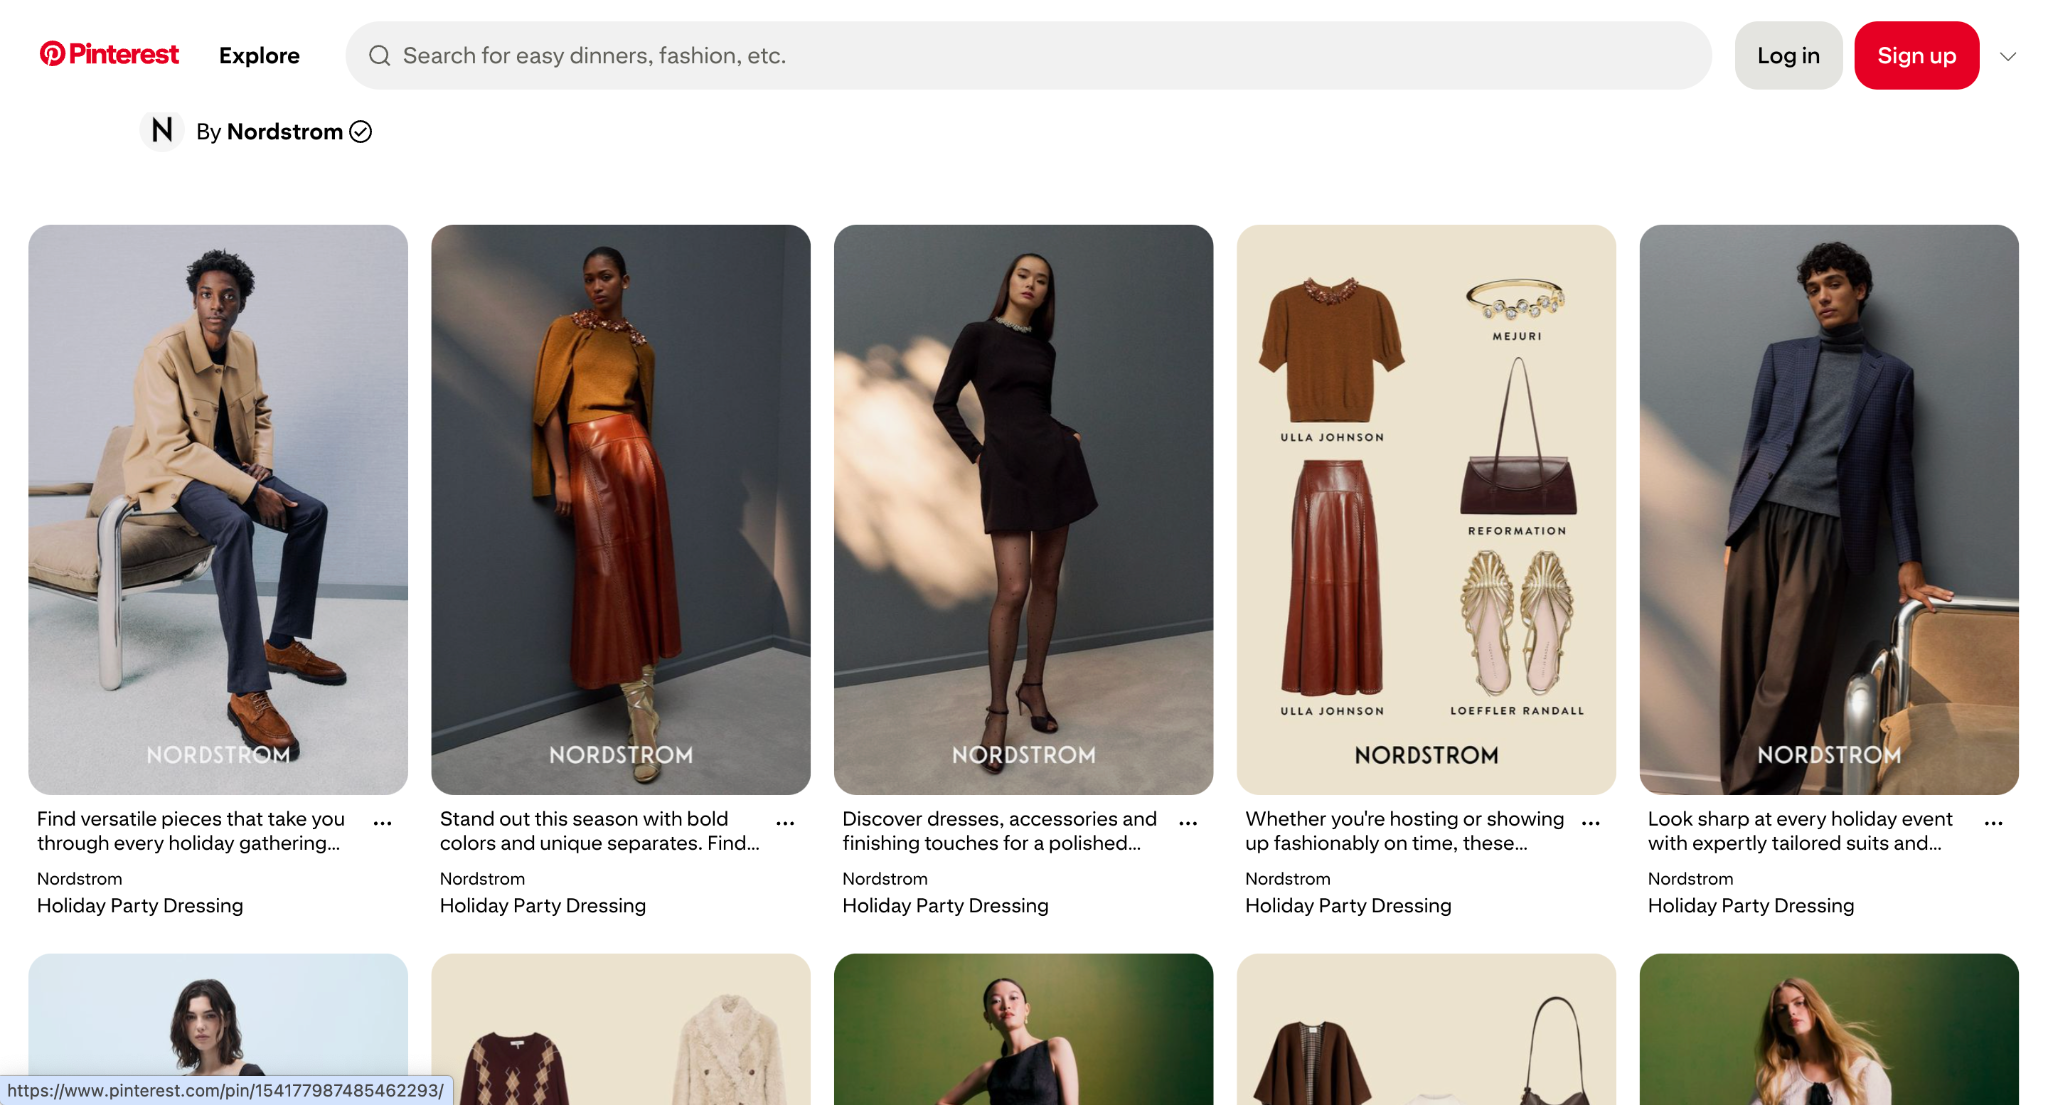The image size is (2048, 1105).
Task: Open more options for hosting fashionably pin
Action: pos(1591,823)
